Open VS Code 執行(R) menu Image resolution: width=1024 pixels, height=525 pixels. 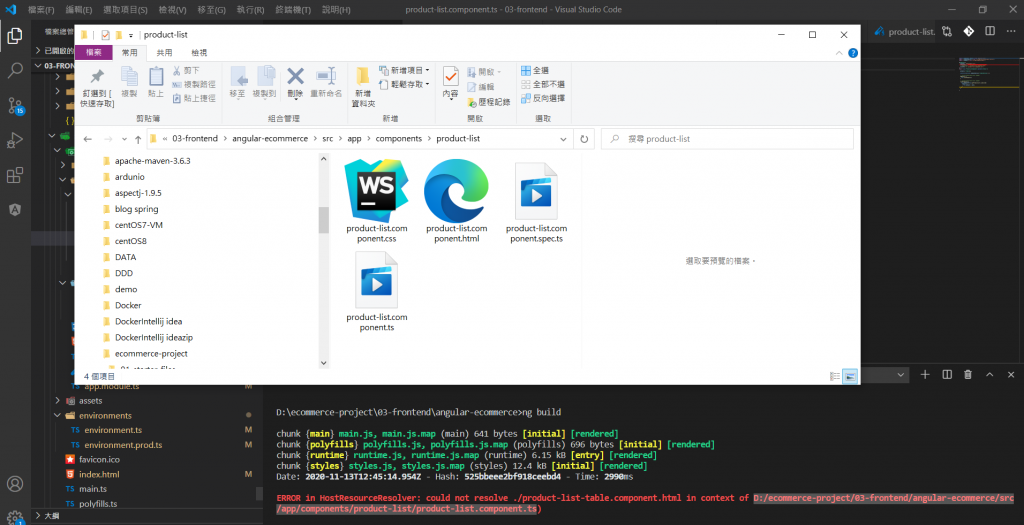point(250,10)
